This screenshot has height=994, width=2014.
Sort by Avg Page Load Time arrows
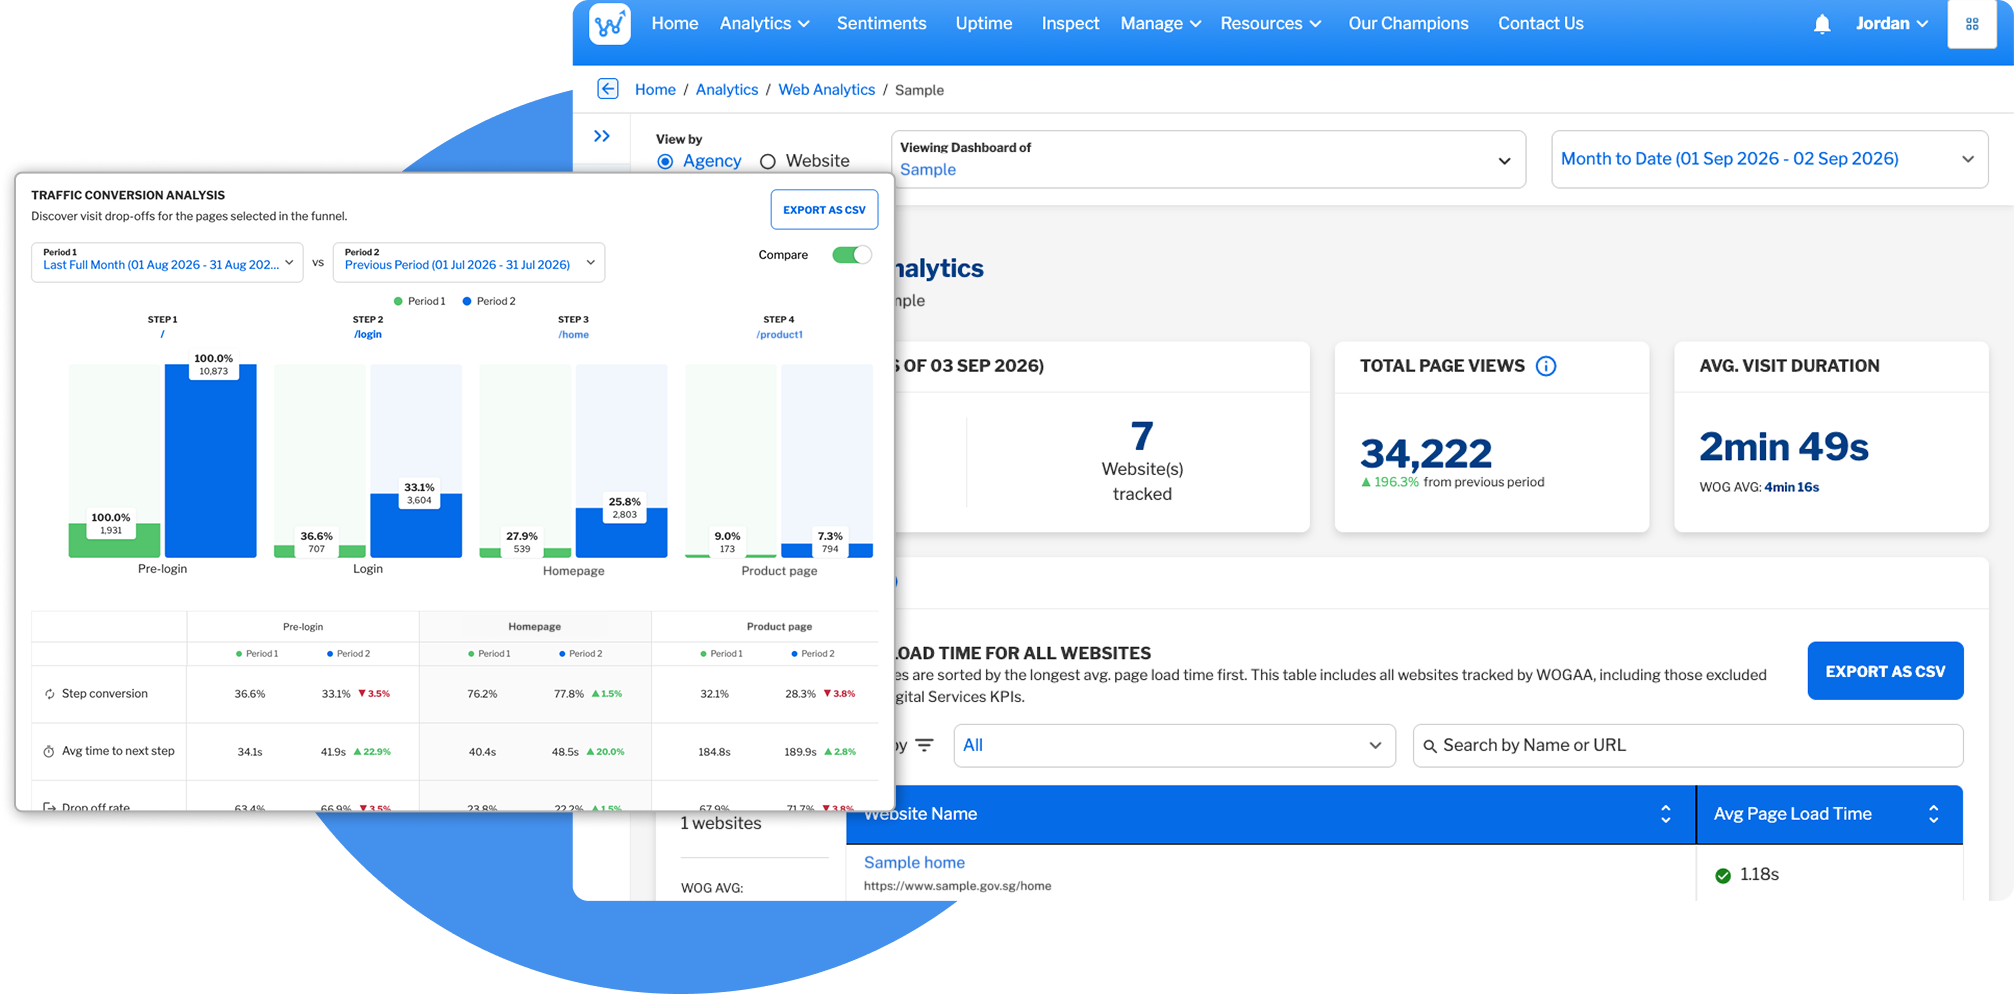[1934, 814]
